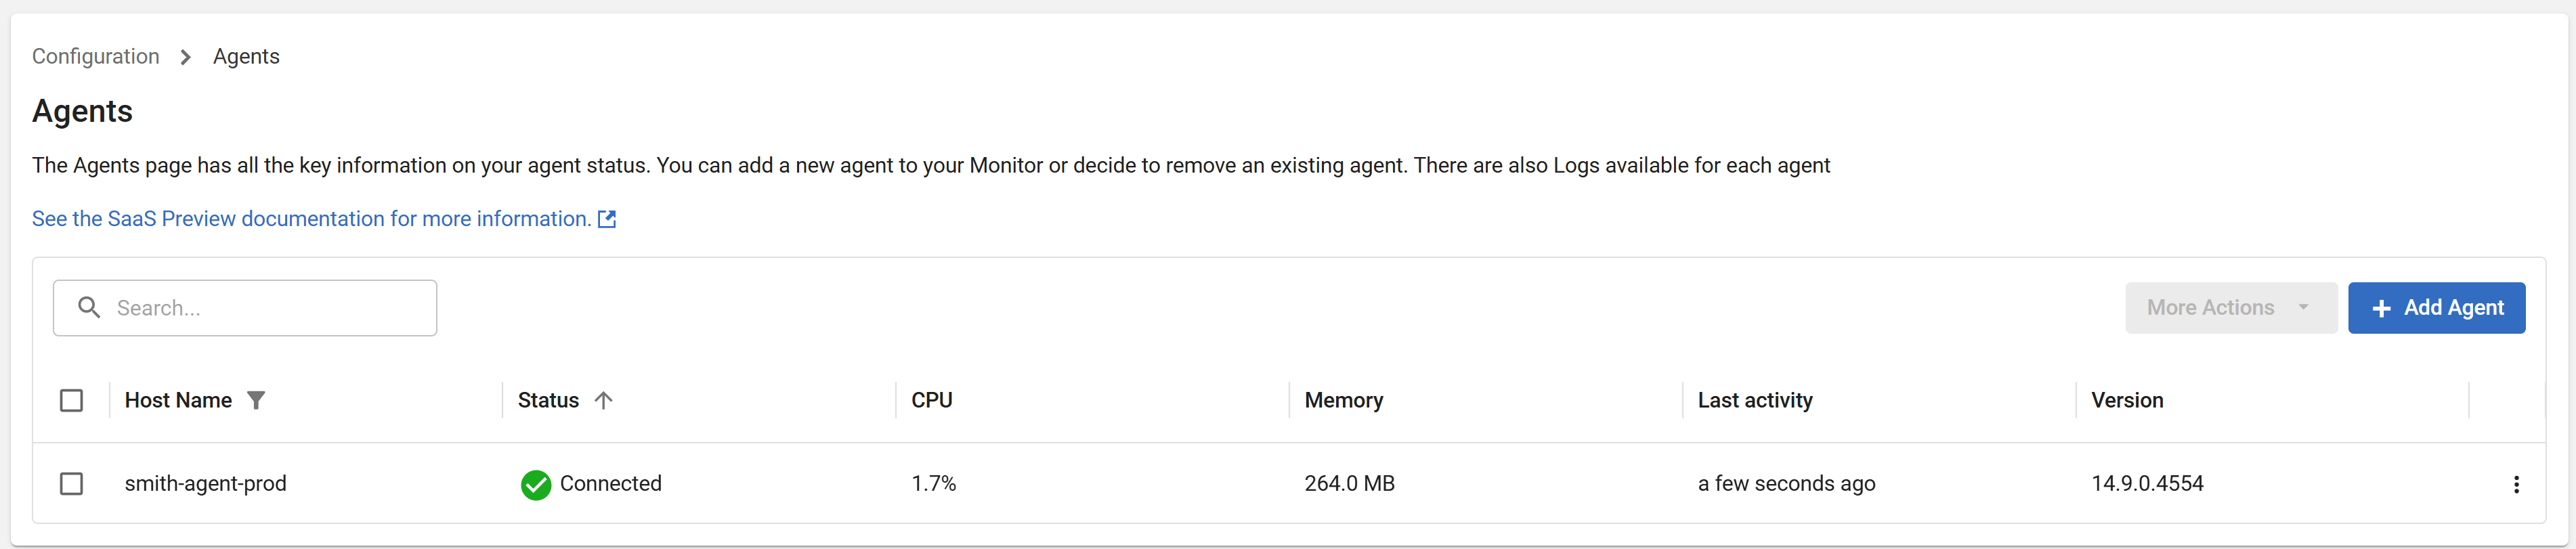Click the search magnifier icon
The width and height of the screenshot is (2576, 549).
coord(89,308)
